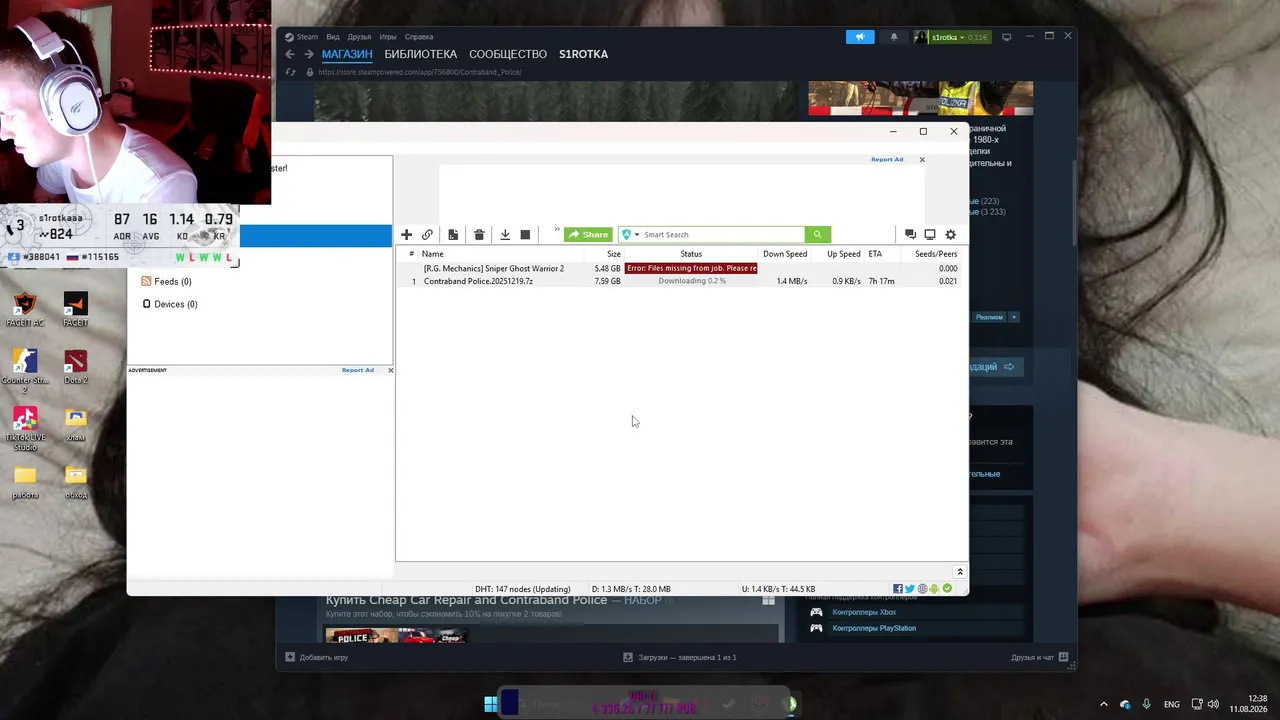Open the Игры menu in Steam
The width and height of the screenshot is (1280, 720).
click(x=388, y=37)
